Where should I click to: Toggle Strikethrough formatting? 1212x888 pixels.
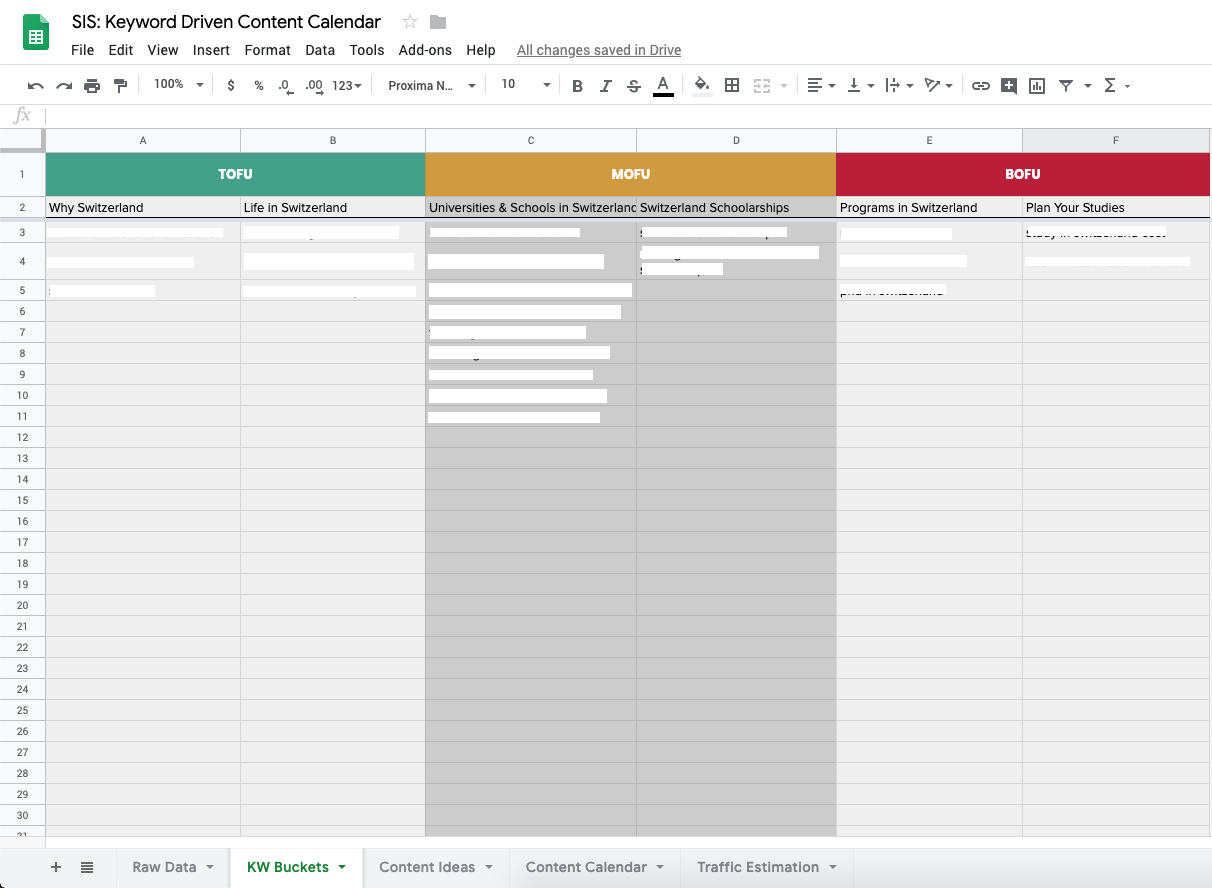[x=633, y=86]
